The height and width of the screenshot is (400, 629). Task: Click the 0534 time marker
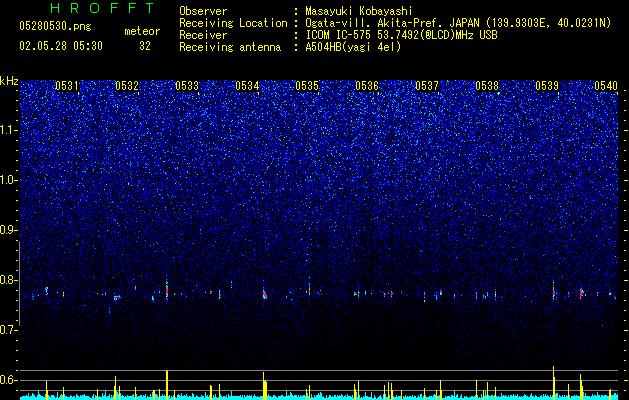pyautogui.click(x=247, y=85)
